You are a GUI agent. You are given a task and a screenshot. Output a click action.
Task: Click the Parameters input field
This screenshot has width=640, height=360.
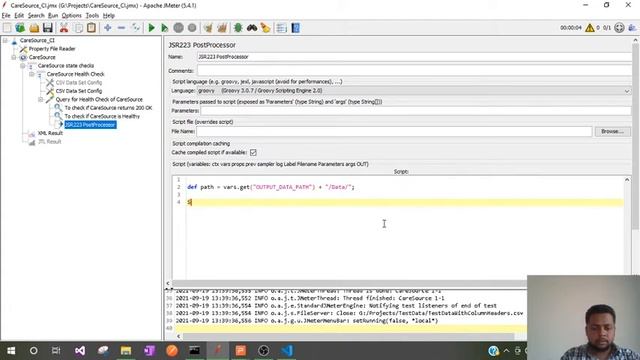(416, 111)
